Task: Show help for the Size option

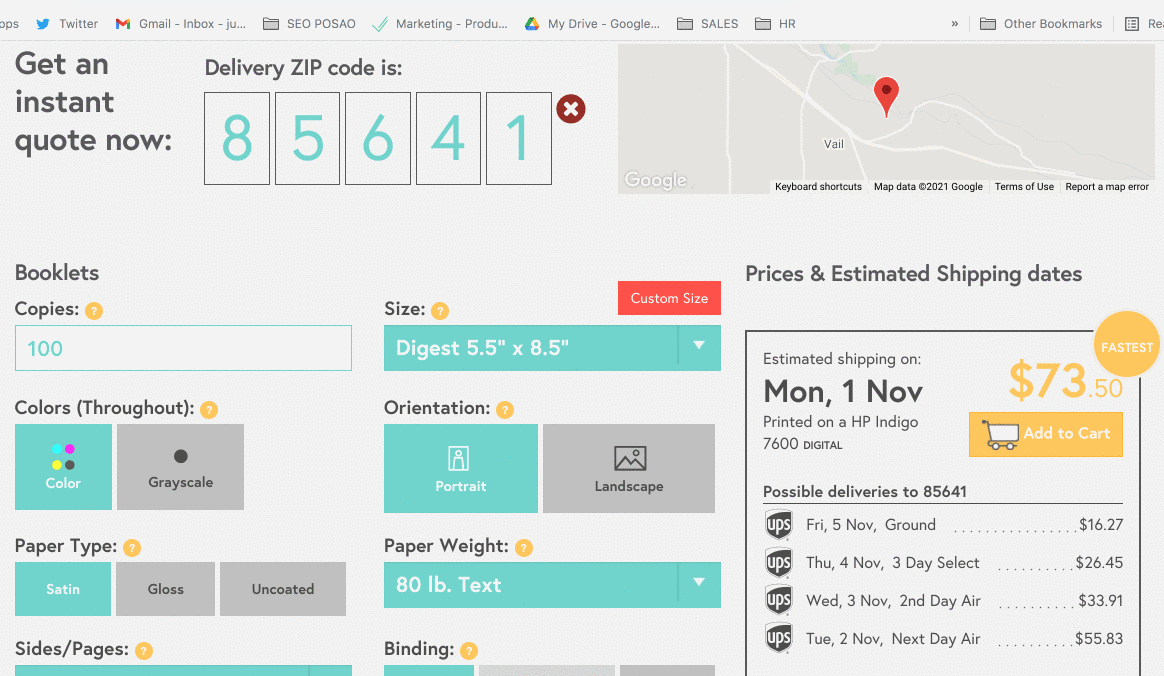Action: click(440, 311)
